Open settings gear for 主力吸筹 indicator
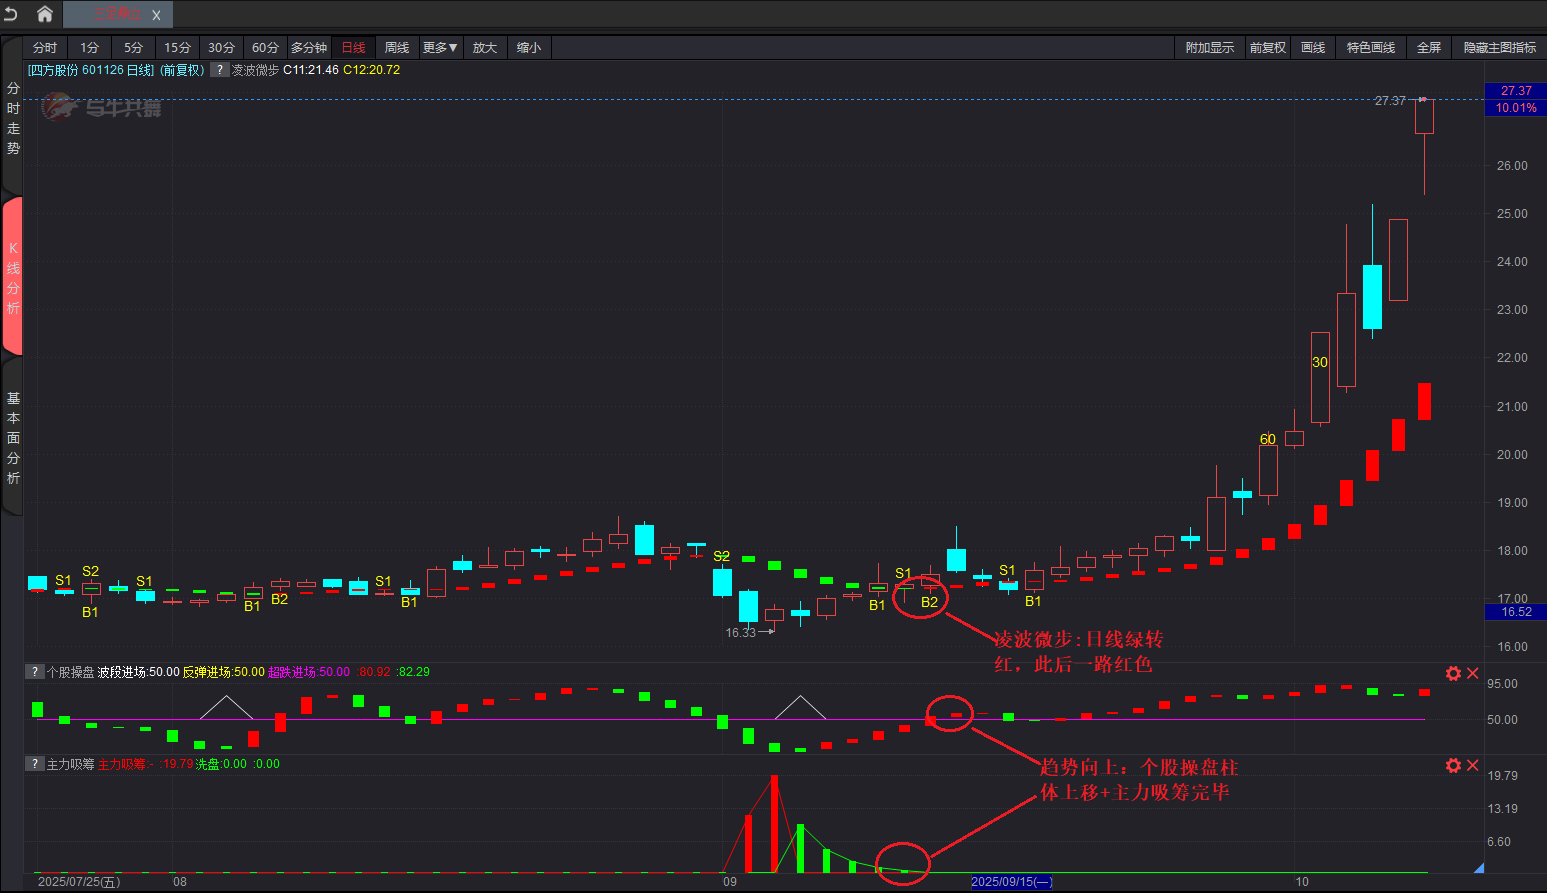 point(1453,766)
